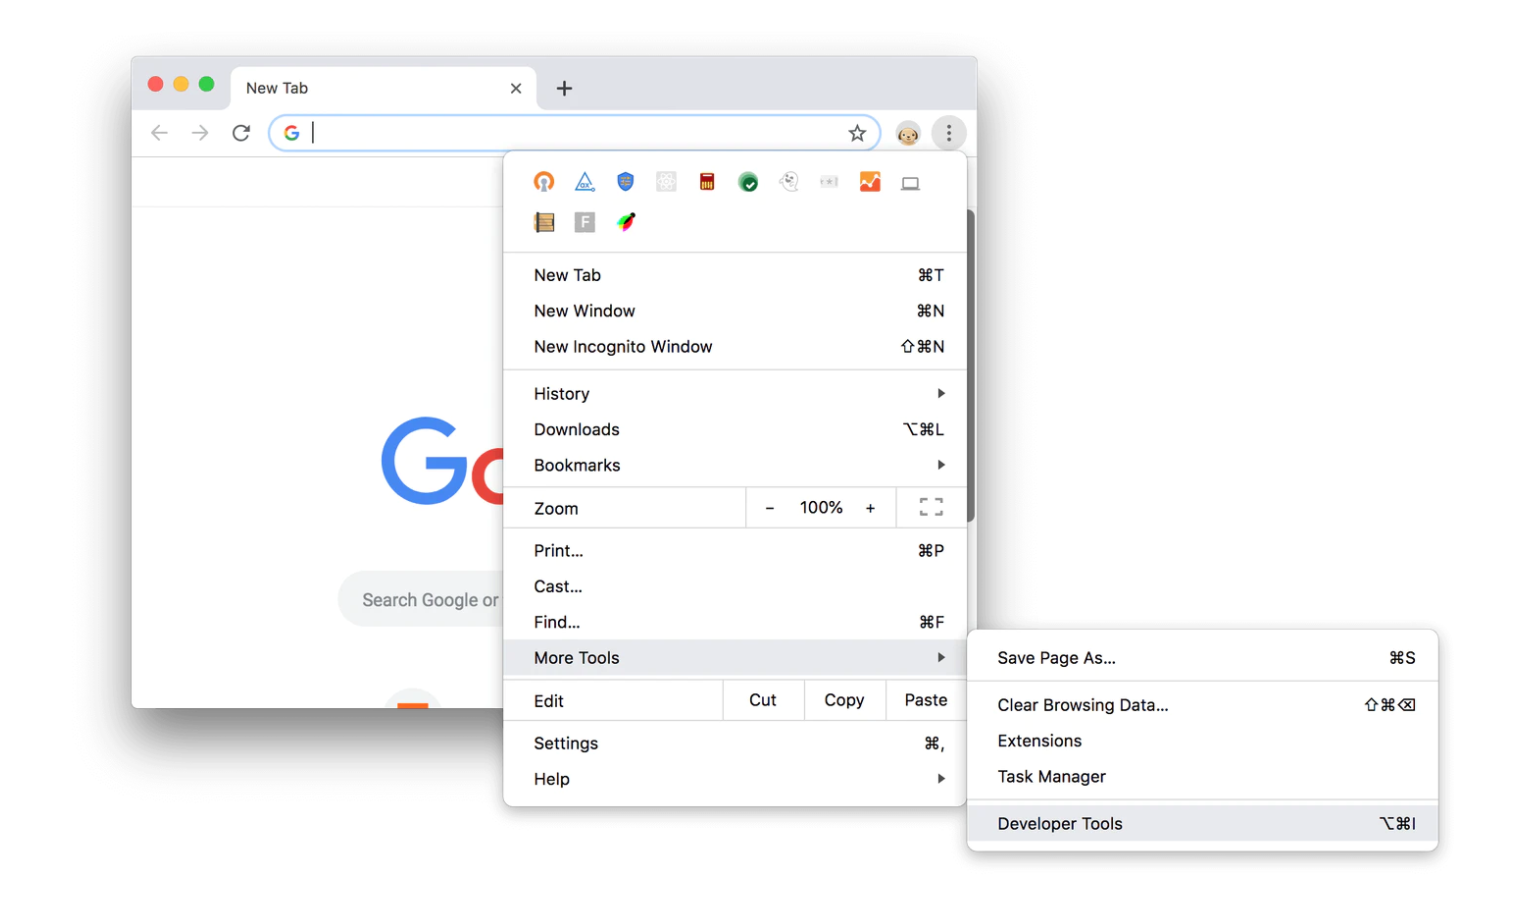
Task: Bookmark this page with the star icon
Action: click(857, 133)
